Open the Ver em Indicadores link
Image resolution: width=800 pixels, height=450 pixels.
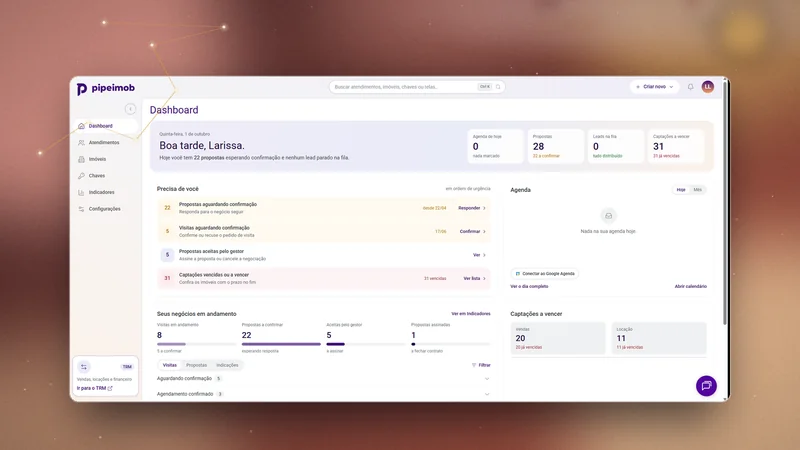470,314
